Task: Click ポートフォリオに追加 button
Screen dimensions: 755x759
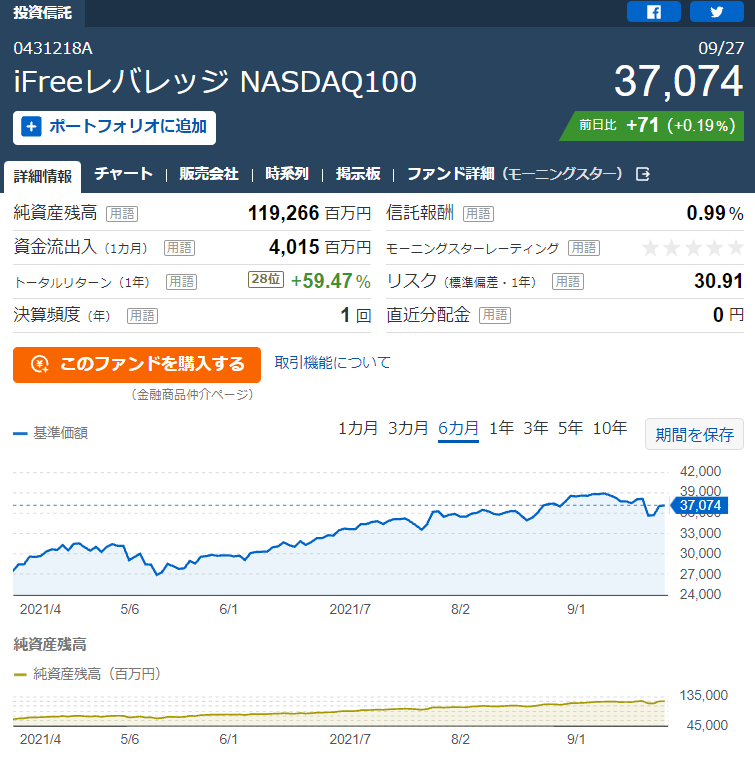Action: pos(114,128)
